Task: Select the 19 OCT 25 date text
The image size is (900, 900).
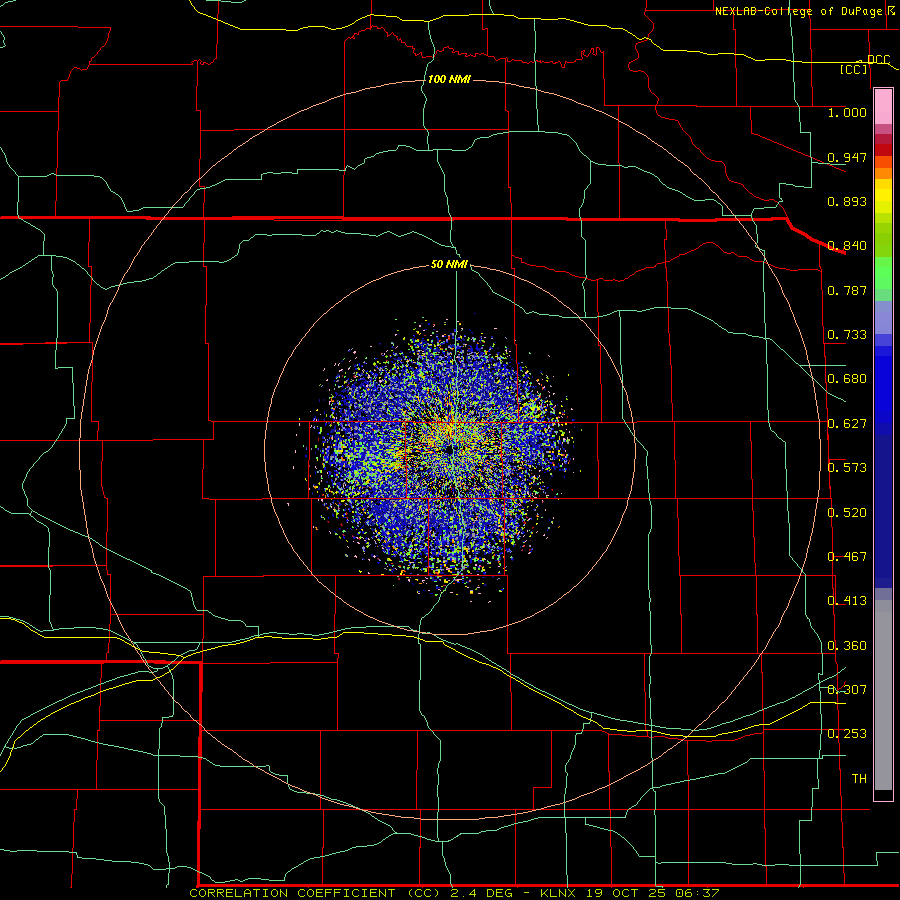Action: (626, 893)
